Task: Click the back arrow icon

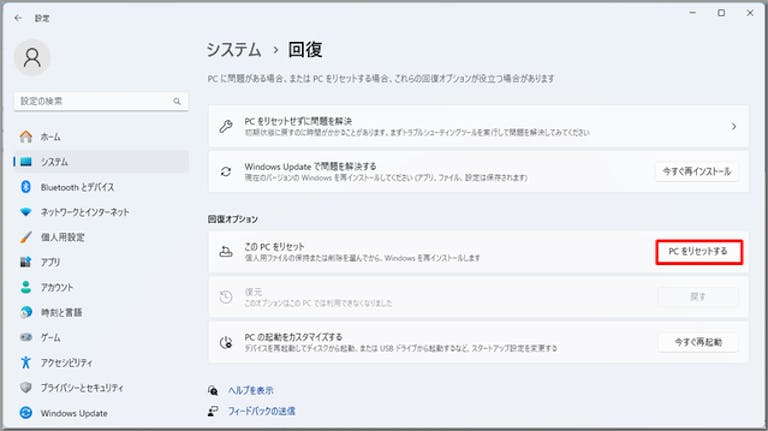Action: (18, 18)
